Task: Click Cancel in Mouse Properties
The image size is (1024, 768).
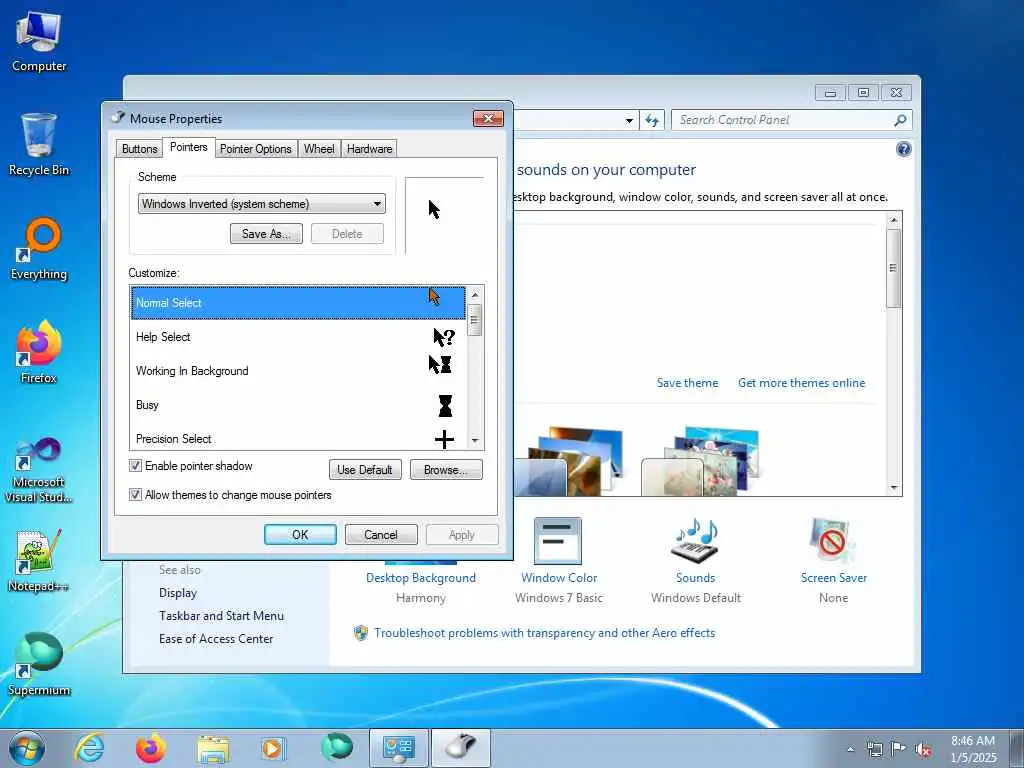Action: [381, 534]
